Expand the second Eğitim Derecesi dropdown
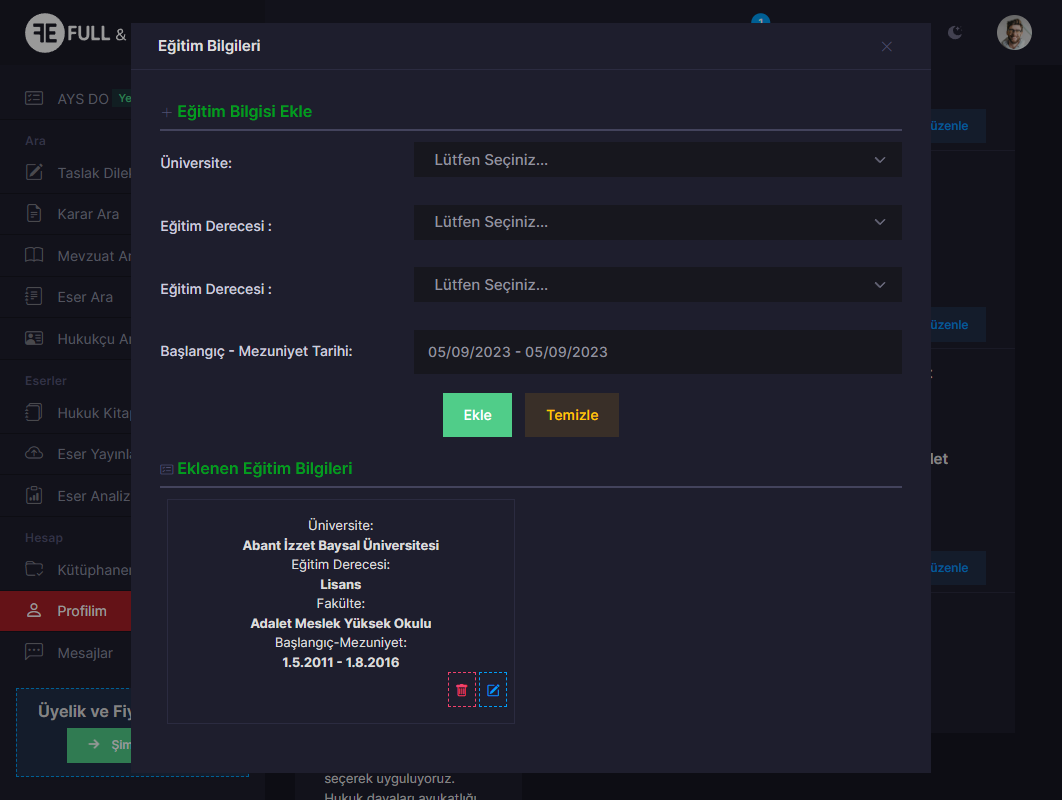Image resolution: width=1062 pixels, height=800 pixels. pos(657,285)
